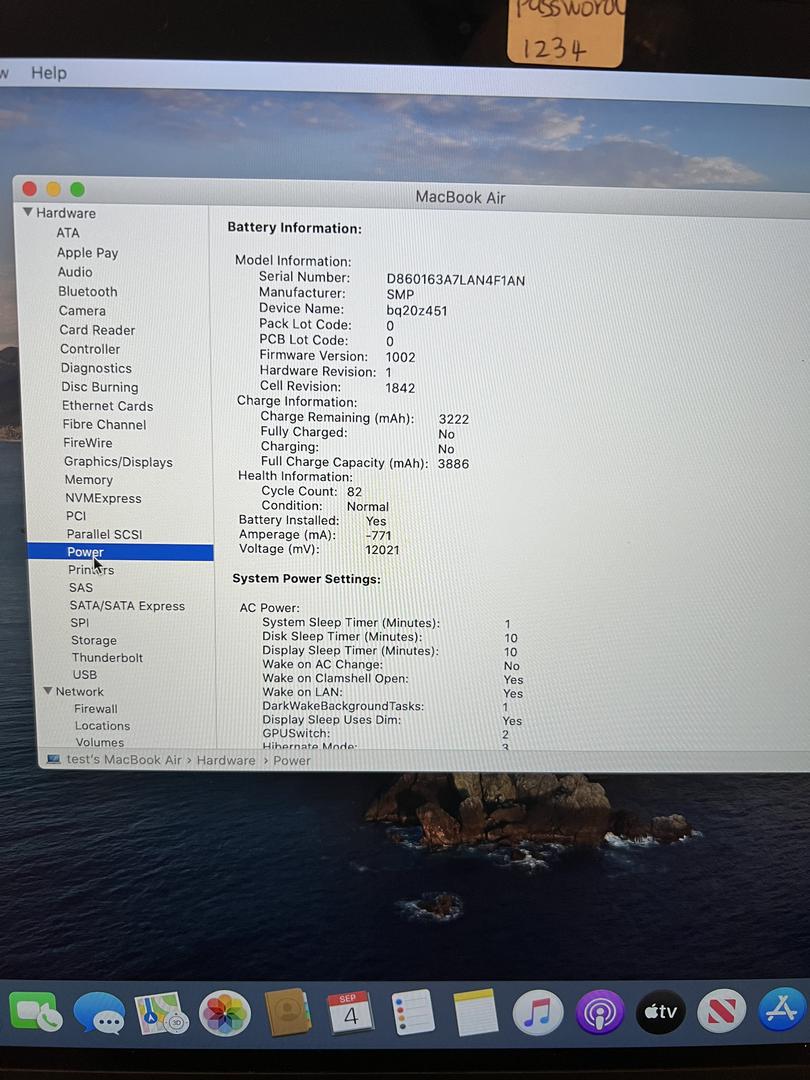Click Voltage value 12021
Viewport: 810px width, 1080px height.
pos(382,550)
